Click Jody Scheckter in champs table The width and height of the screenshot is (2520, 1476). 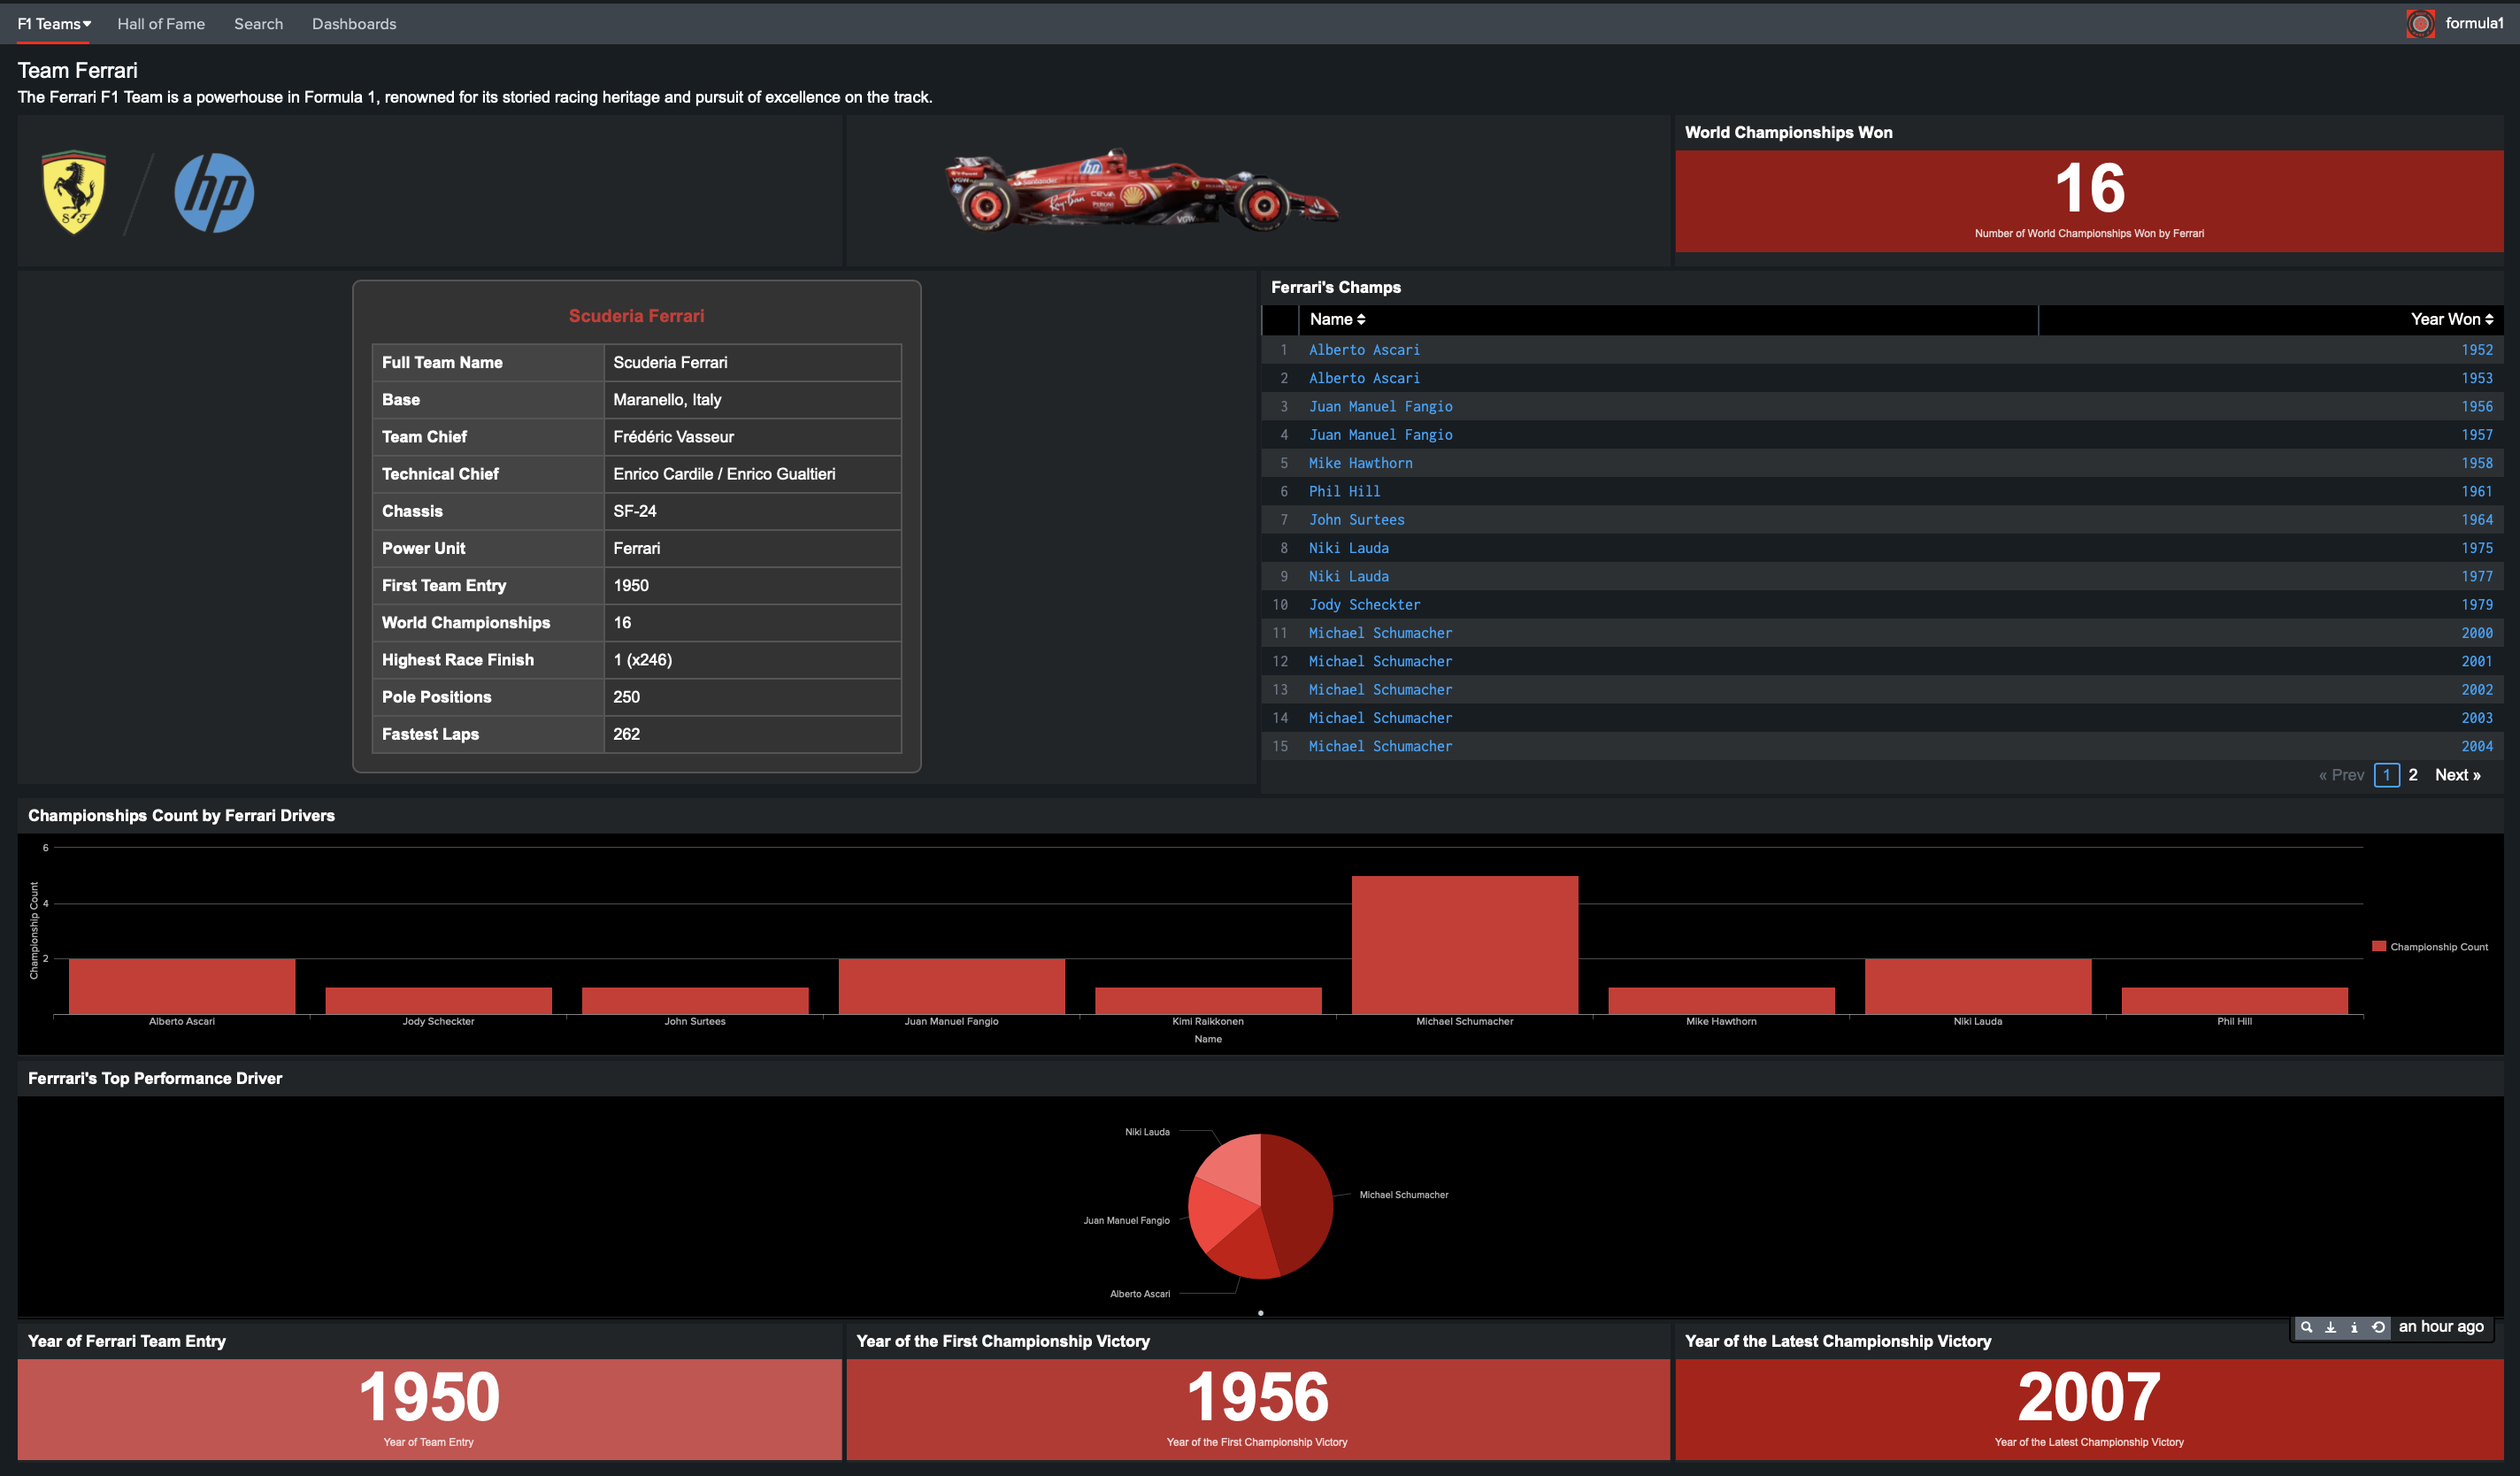[x=1364, y=605]
